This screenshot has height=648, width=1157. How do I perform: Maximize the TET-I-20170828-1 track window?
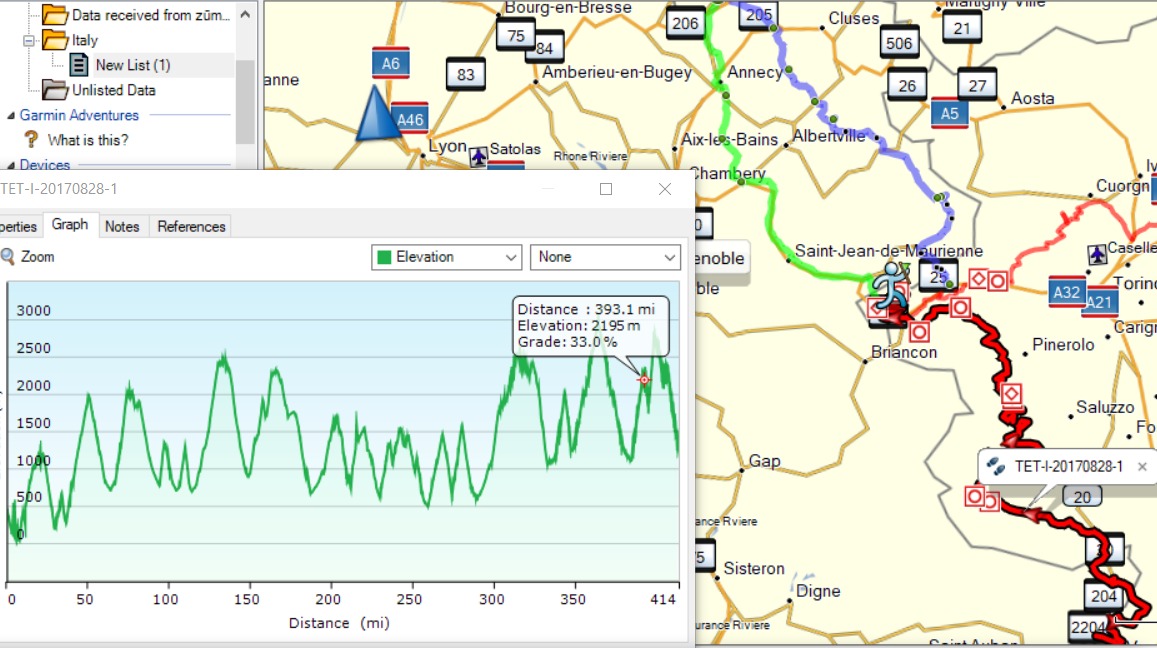[x=606, y=189]
